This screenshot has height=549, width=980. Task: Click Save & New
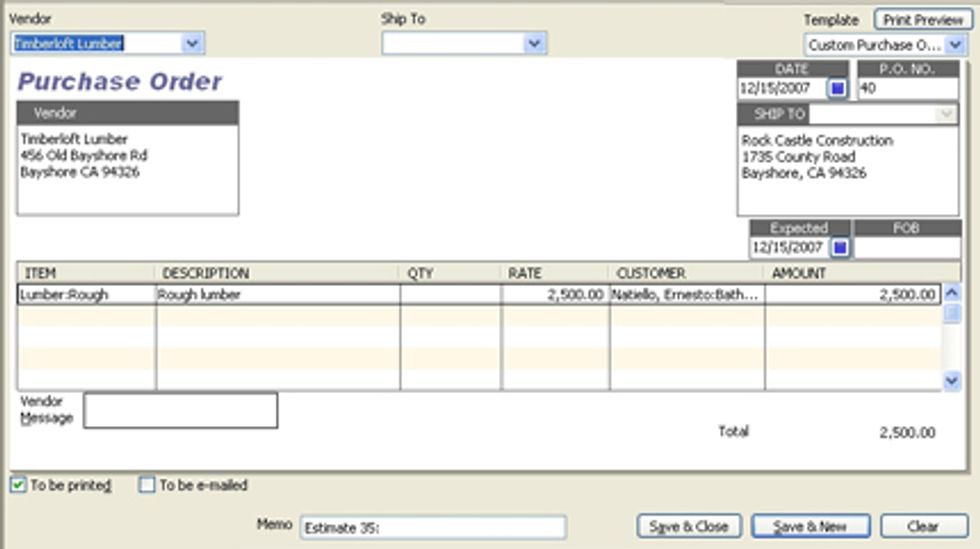click(810, 526)
